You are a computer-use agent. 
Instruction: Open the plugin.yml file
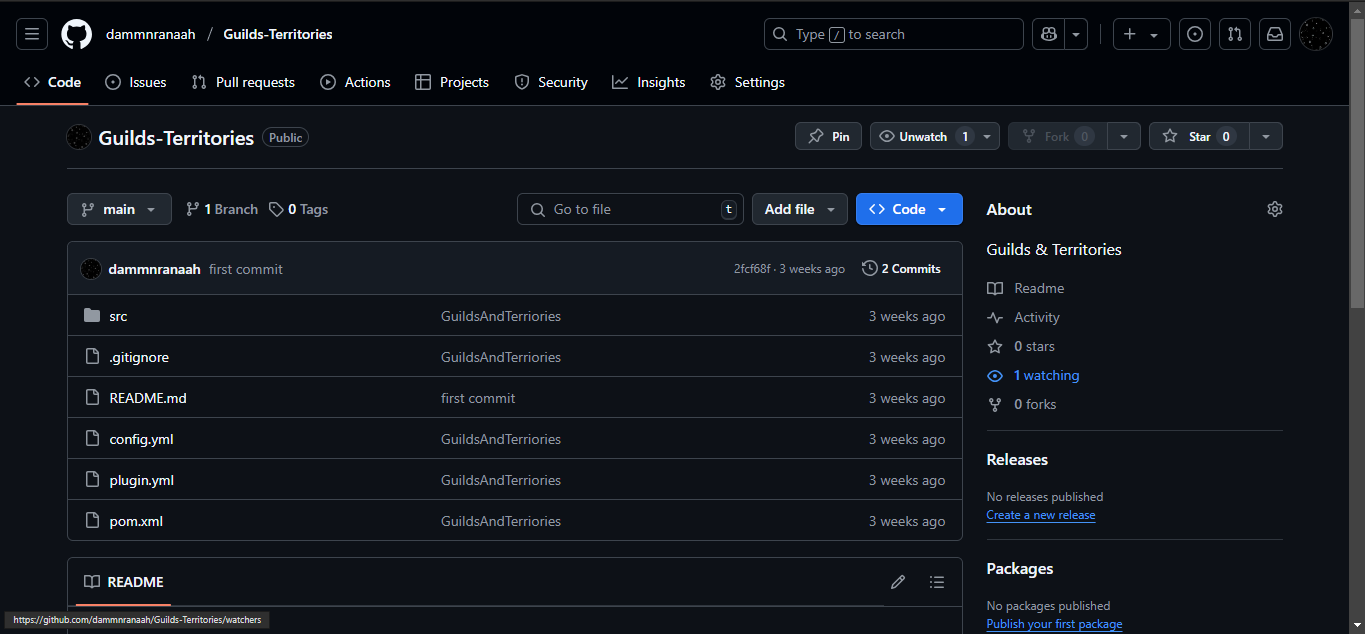click(x=141, y=480)
